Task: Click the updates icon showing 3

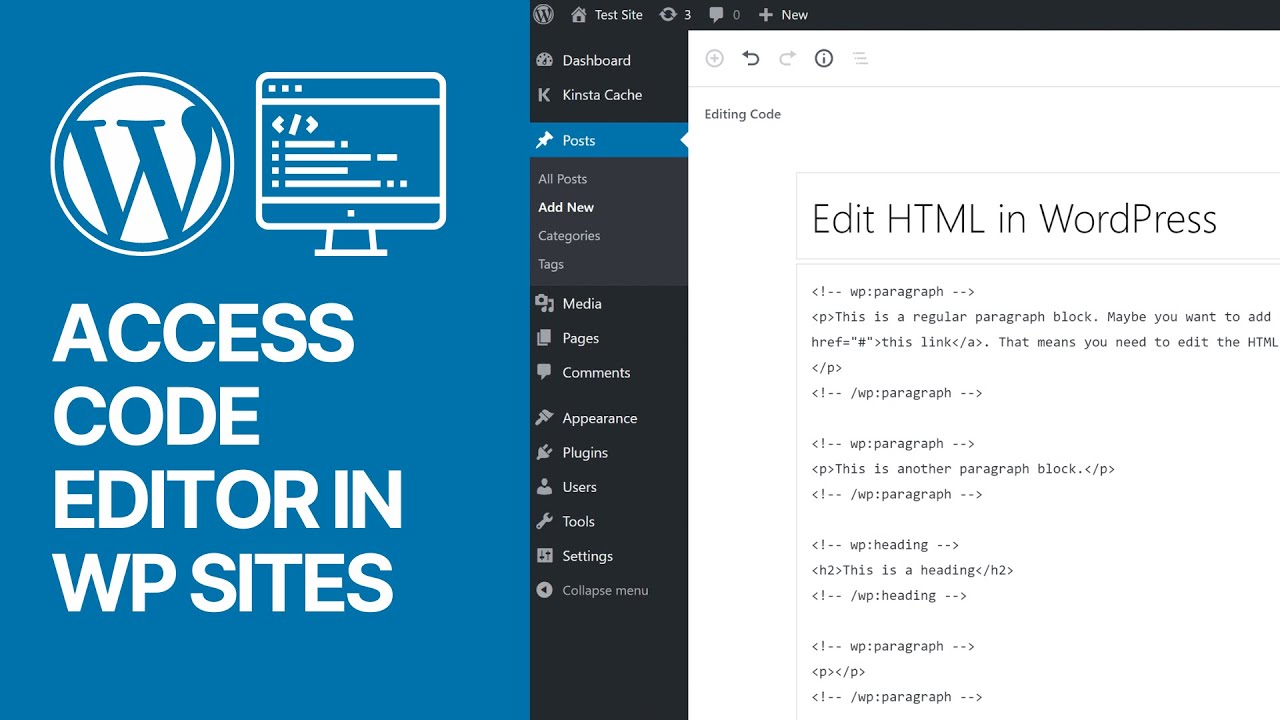Action: 675,14
